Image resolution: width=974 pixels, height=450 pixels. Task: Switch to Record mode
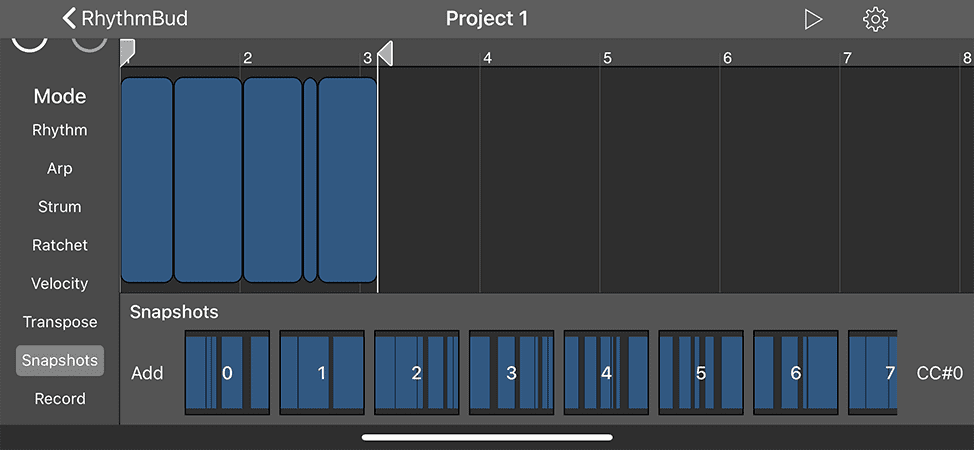pos(60,399)
